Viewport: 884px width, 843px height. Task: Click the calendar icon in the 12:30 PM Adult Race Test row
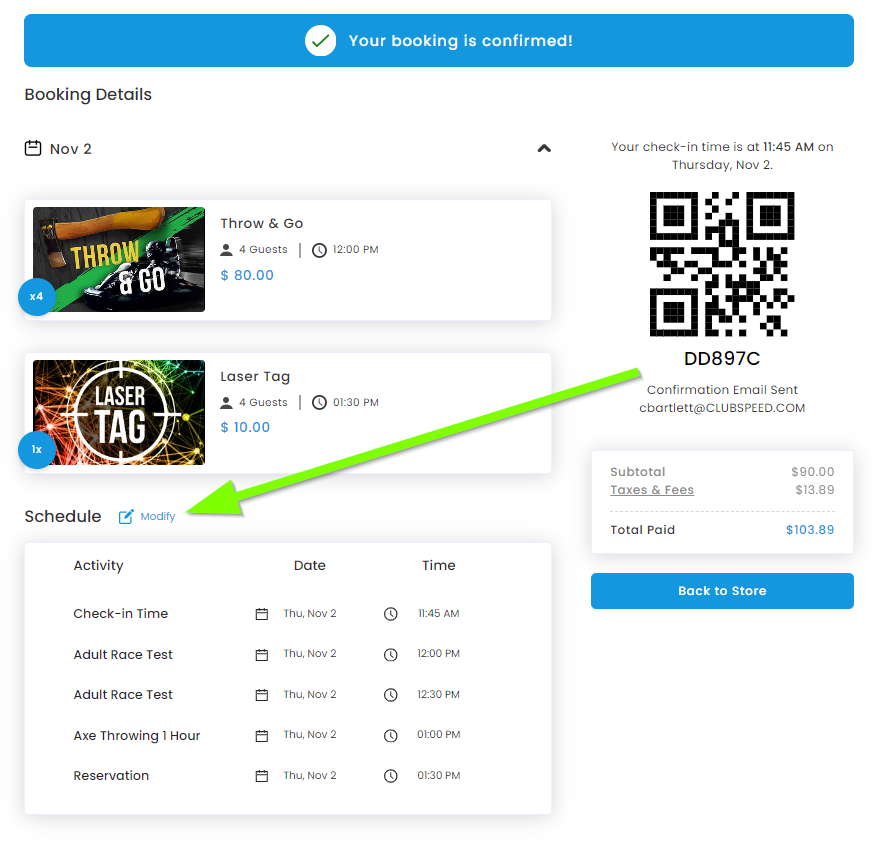[262, 695]
